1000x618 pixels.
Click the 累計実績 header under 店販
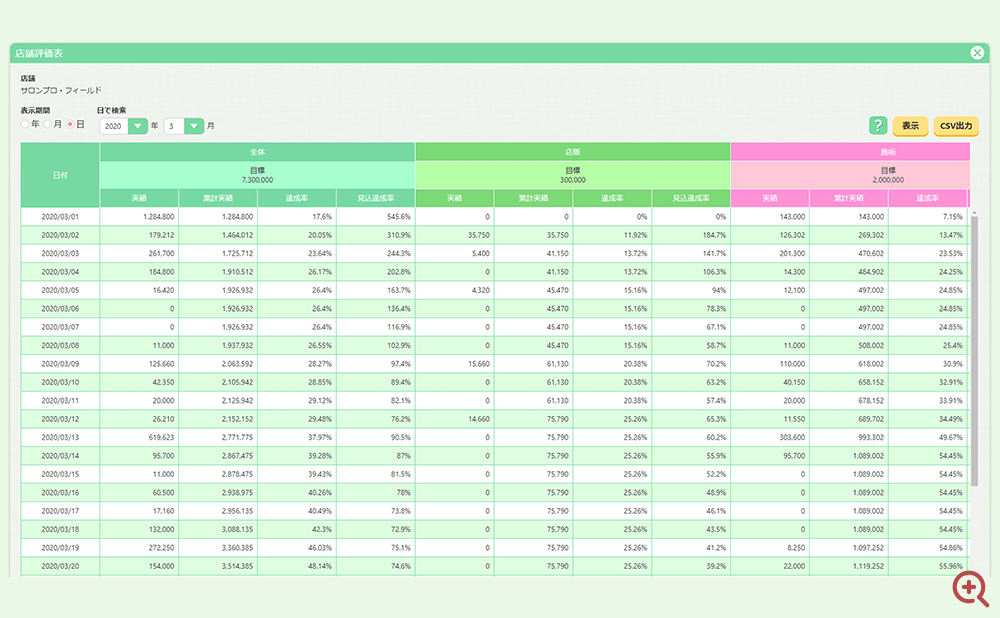[533, 198]
